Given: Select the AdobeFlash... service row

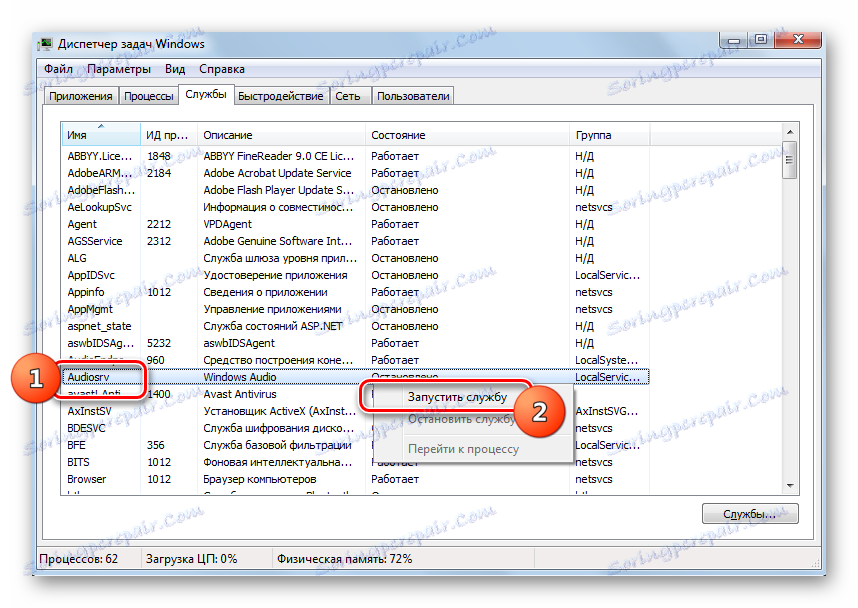Looking at the screenshot, I should 355,190.
